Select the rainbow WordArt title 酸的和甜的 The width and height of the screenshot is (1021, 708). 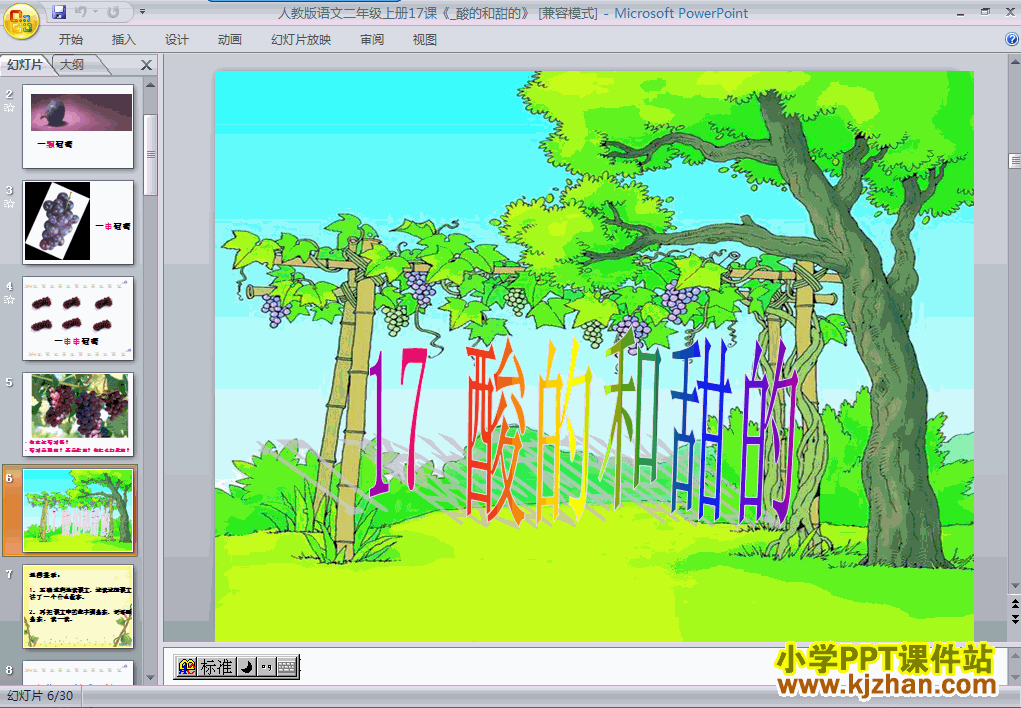[x=585, y=431]
